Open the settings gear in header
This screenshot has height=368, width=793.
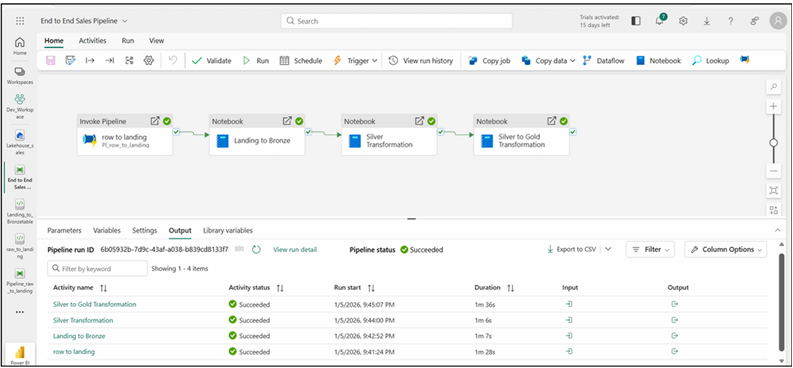coord(683,21)
